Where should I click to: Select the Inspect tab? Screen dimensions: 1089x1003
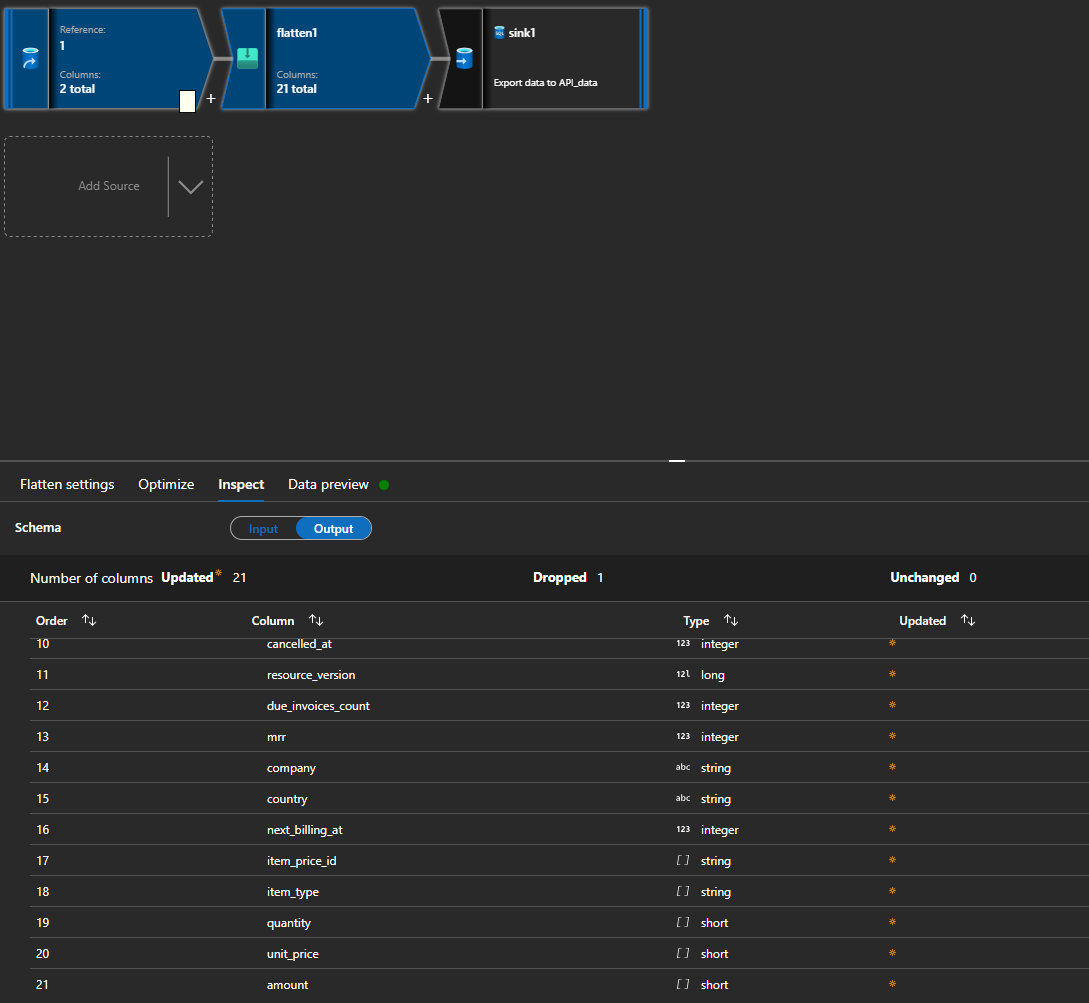241,484
